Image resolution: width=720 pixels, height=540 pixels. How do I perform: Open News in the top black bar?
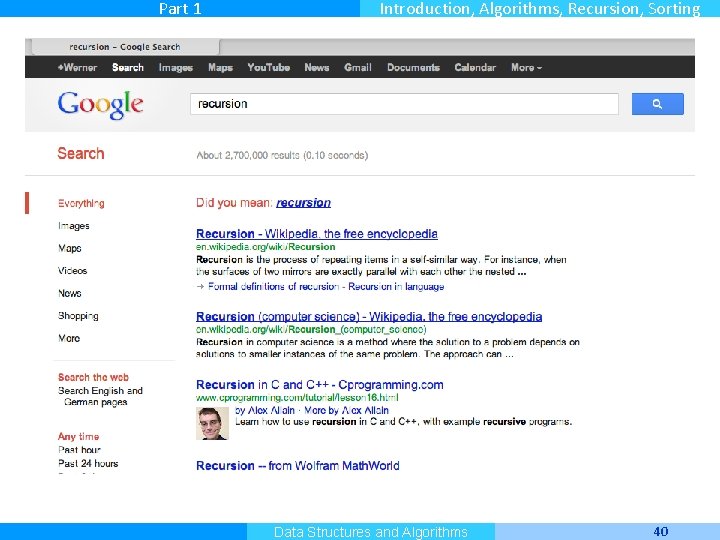[317, 68]
